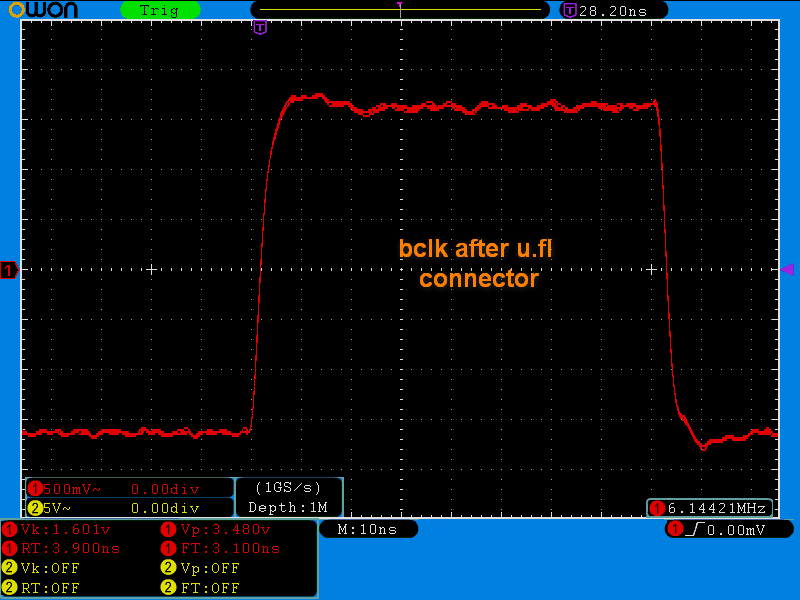Click the horizontal position bar at top
The image size is (800, 600).
(400, 10)
